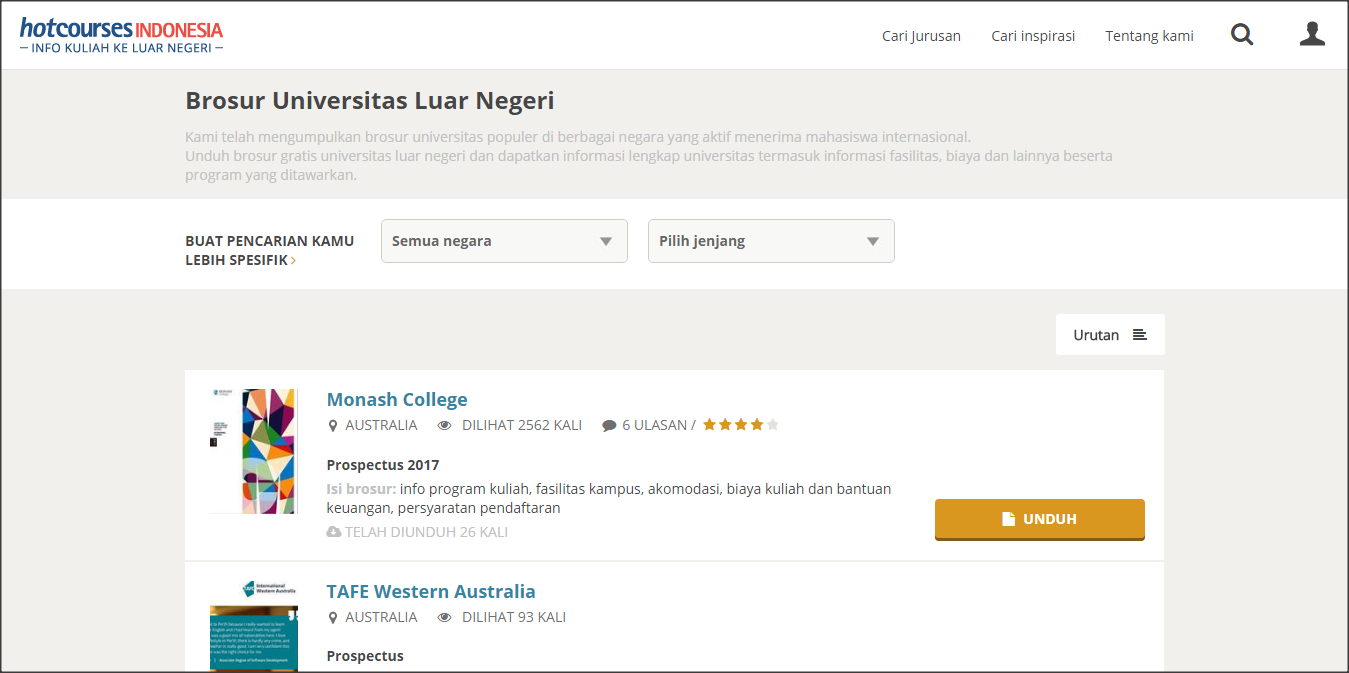The width and height of the screenshot is (1349, 673).
Task: Click the eye views icon for Monash College
Action: click(x=445, y=426)
